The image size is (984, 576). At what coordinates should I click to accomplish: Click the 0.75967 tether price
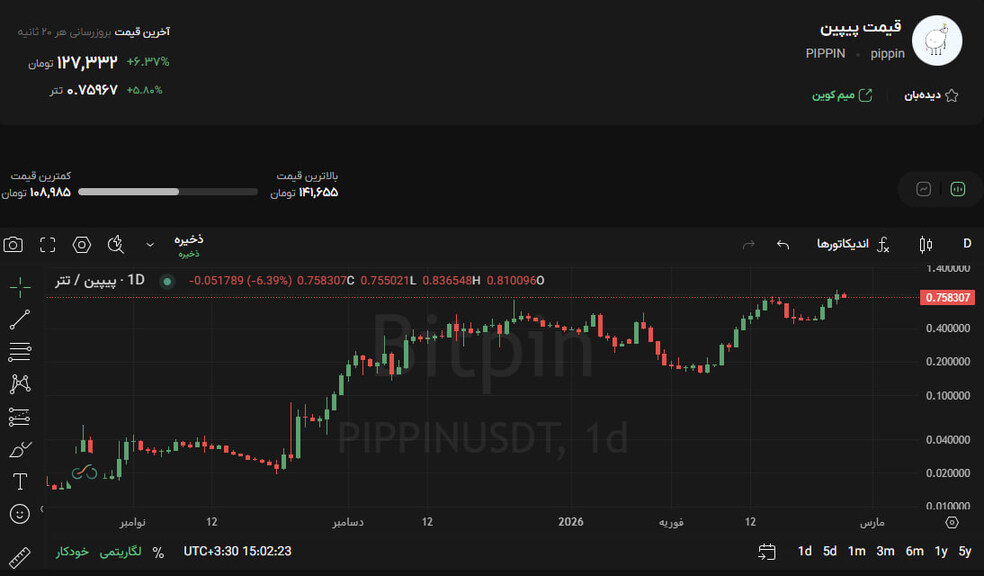[x=92, y=90]
